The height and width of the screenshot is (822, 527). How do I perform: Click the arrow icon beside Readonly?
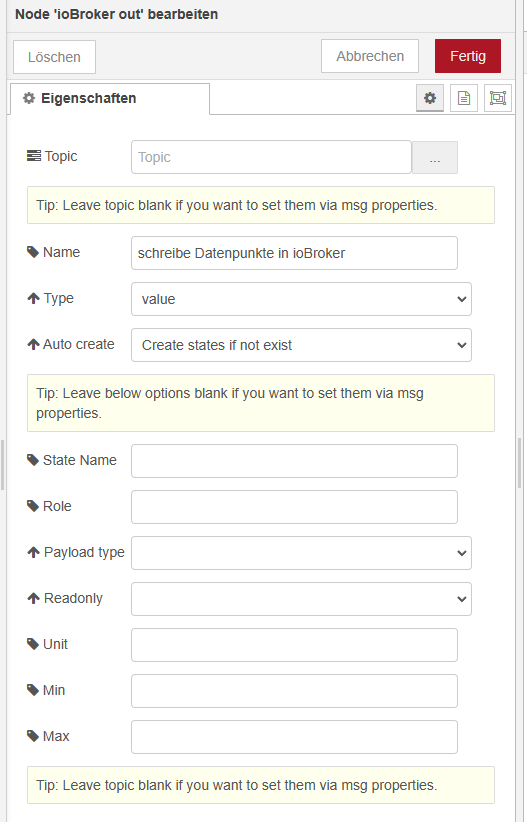pyautogui.click(x=34, y=598)
